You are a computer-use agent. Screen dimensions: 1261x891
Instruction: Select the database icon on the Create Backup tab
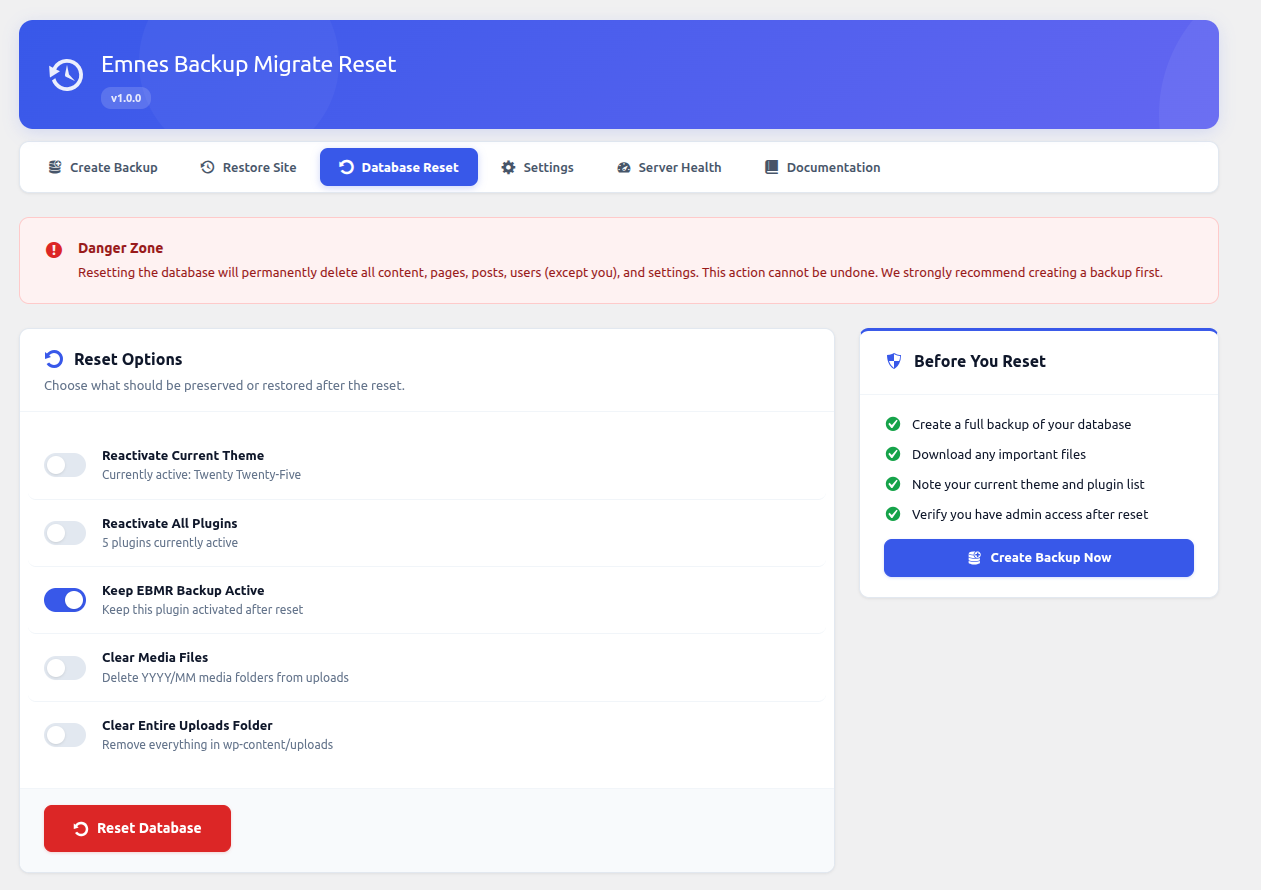coord(56,167)
